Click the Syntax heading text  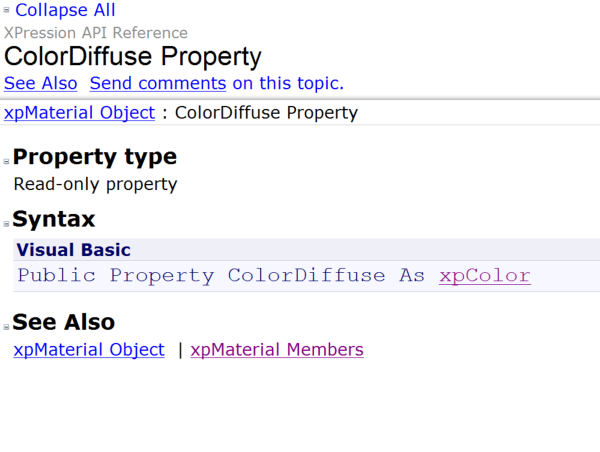point(54,219)
